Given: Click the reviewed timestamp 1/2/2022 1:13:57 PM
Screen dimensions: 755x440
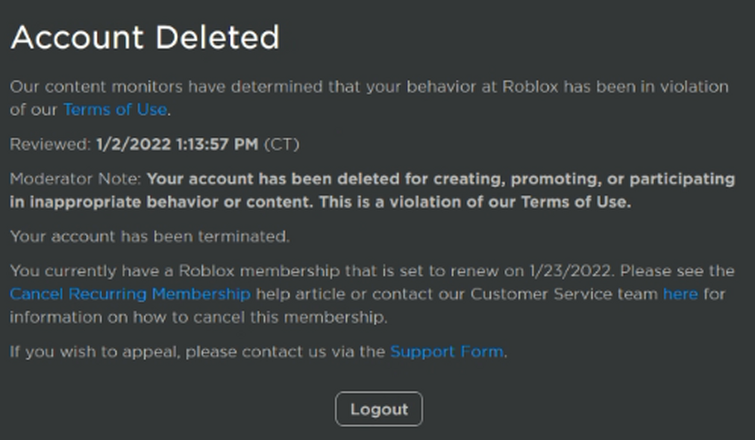Looking at the screenshot, I should [177, 144].
